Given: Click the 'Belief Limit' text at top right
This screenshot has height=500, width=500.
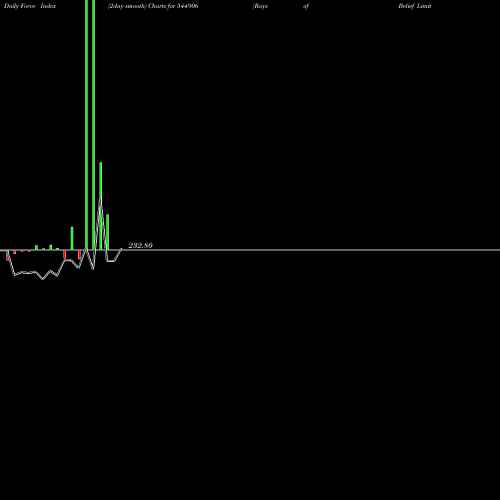Looking at the screenshot, I should (x=415, y=6).
